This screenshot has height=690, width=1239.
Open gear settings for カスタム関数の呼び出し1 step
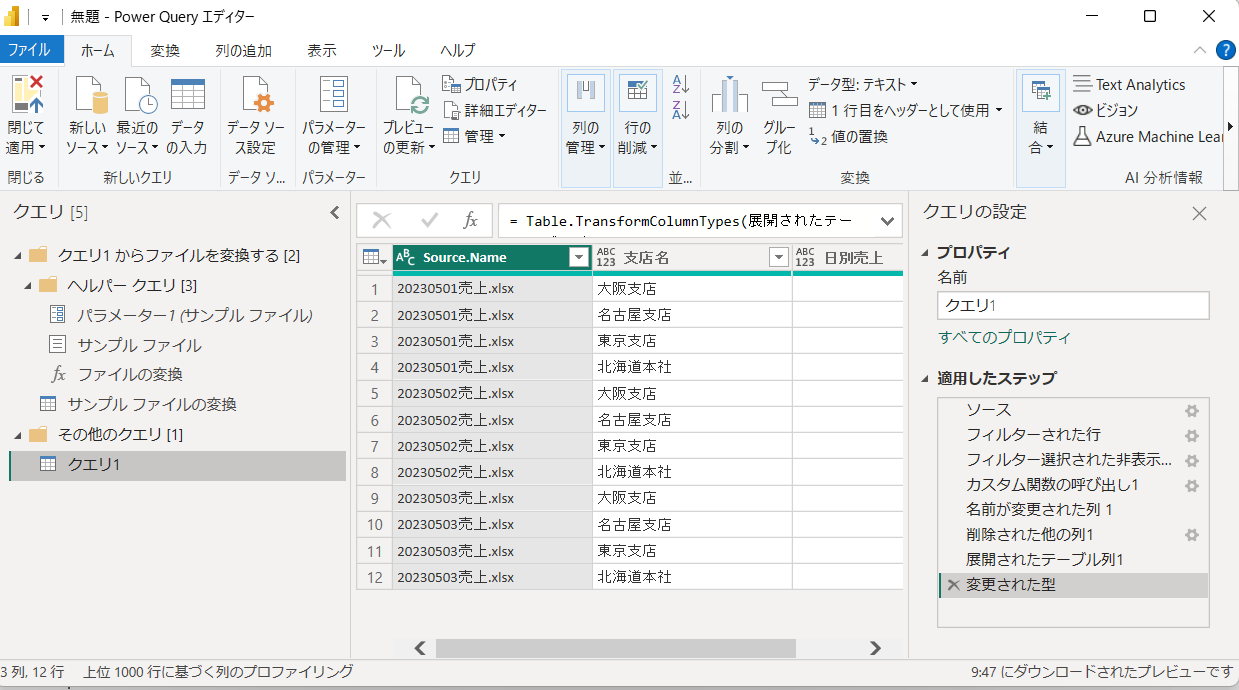pyautogui.click(x=1191, y=485)
